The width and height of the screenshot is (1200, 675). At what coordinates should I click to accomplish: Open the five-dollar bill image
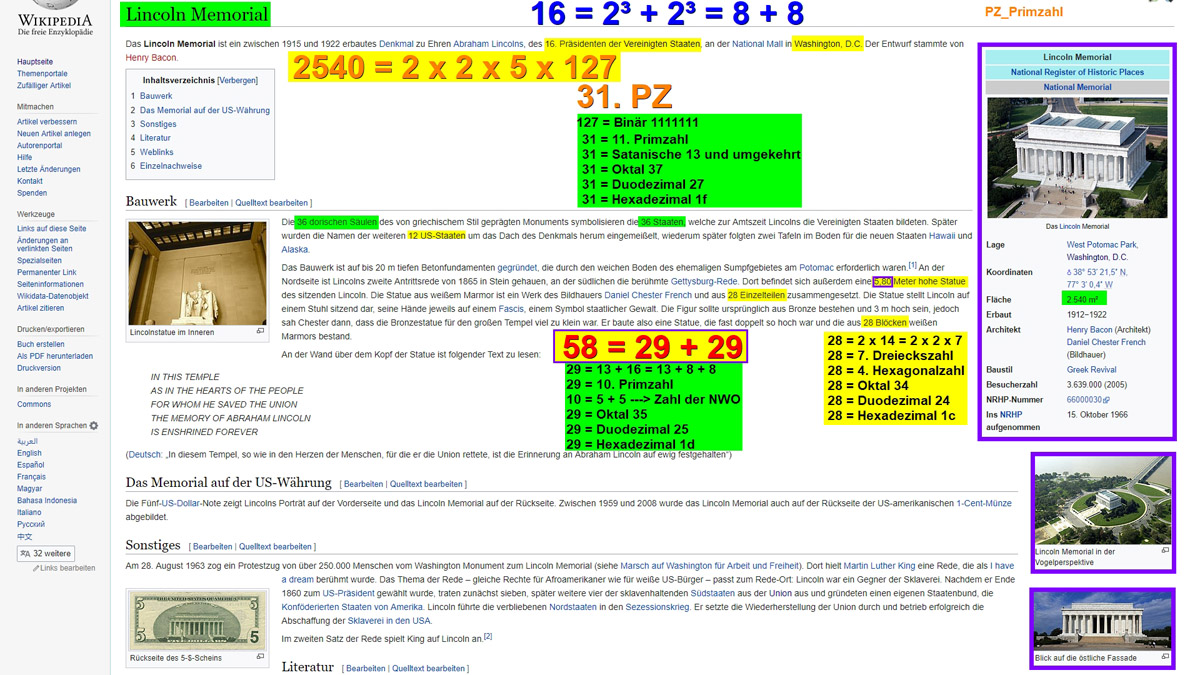click(x=198, y=620)
